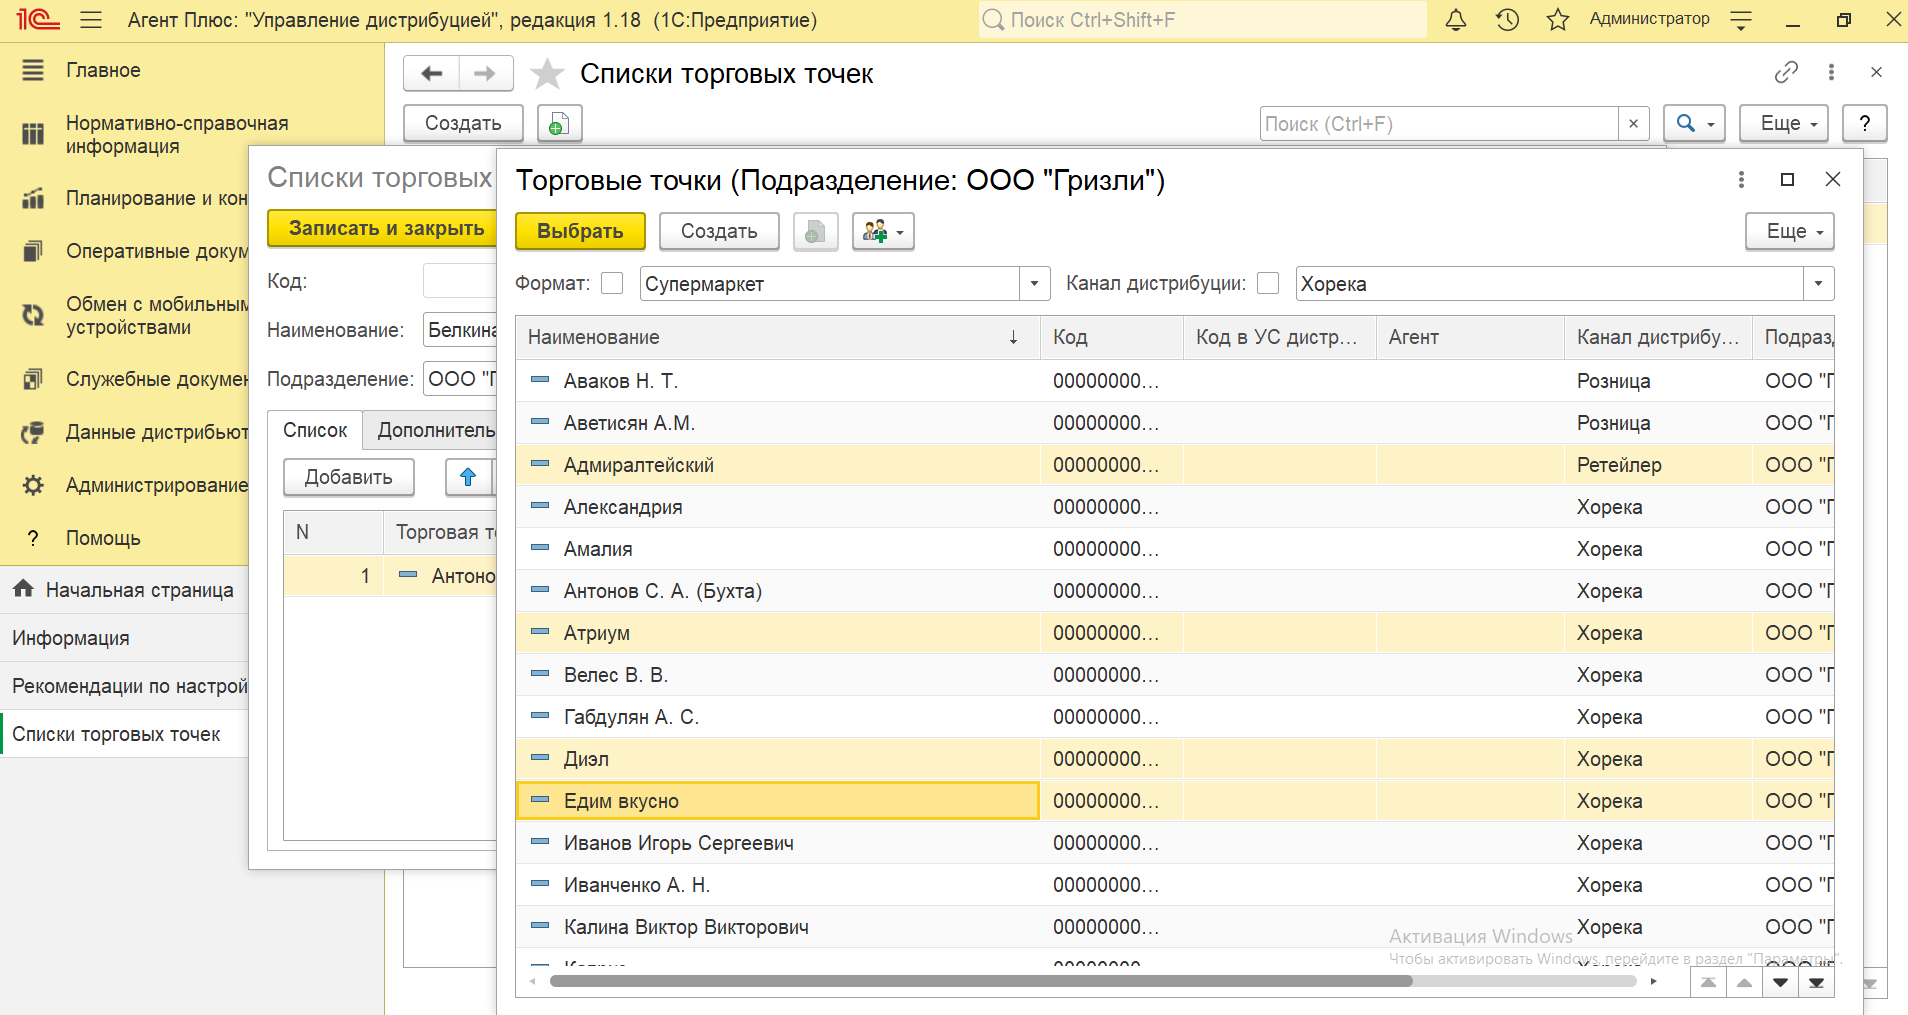This screenshot has width=1908, height=1015.
Task: Click Создать in Торговые точки dialog
Action: (x=719, y=231)
